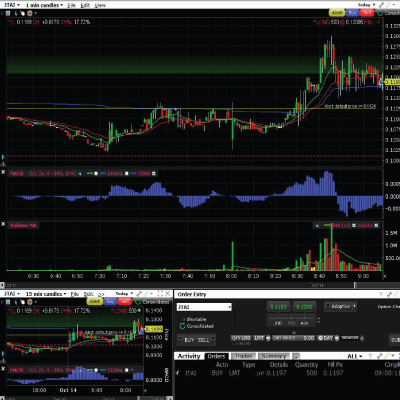Screen dimensions: 400x400
Task: Open the LMT order type dropdown
Action: click(262, 338)
